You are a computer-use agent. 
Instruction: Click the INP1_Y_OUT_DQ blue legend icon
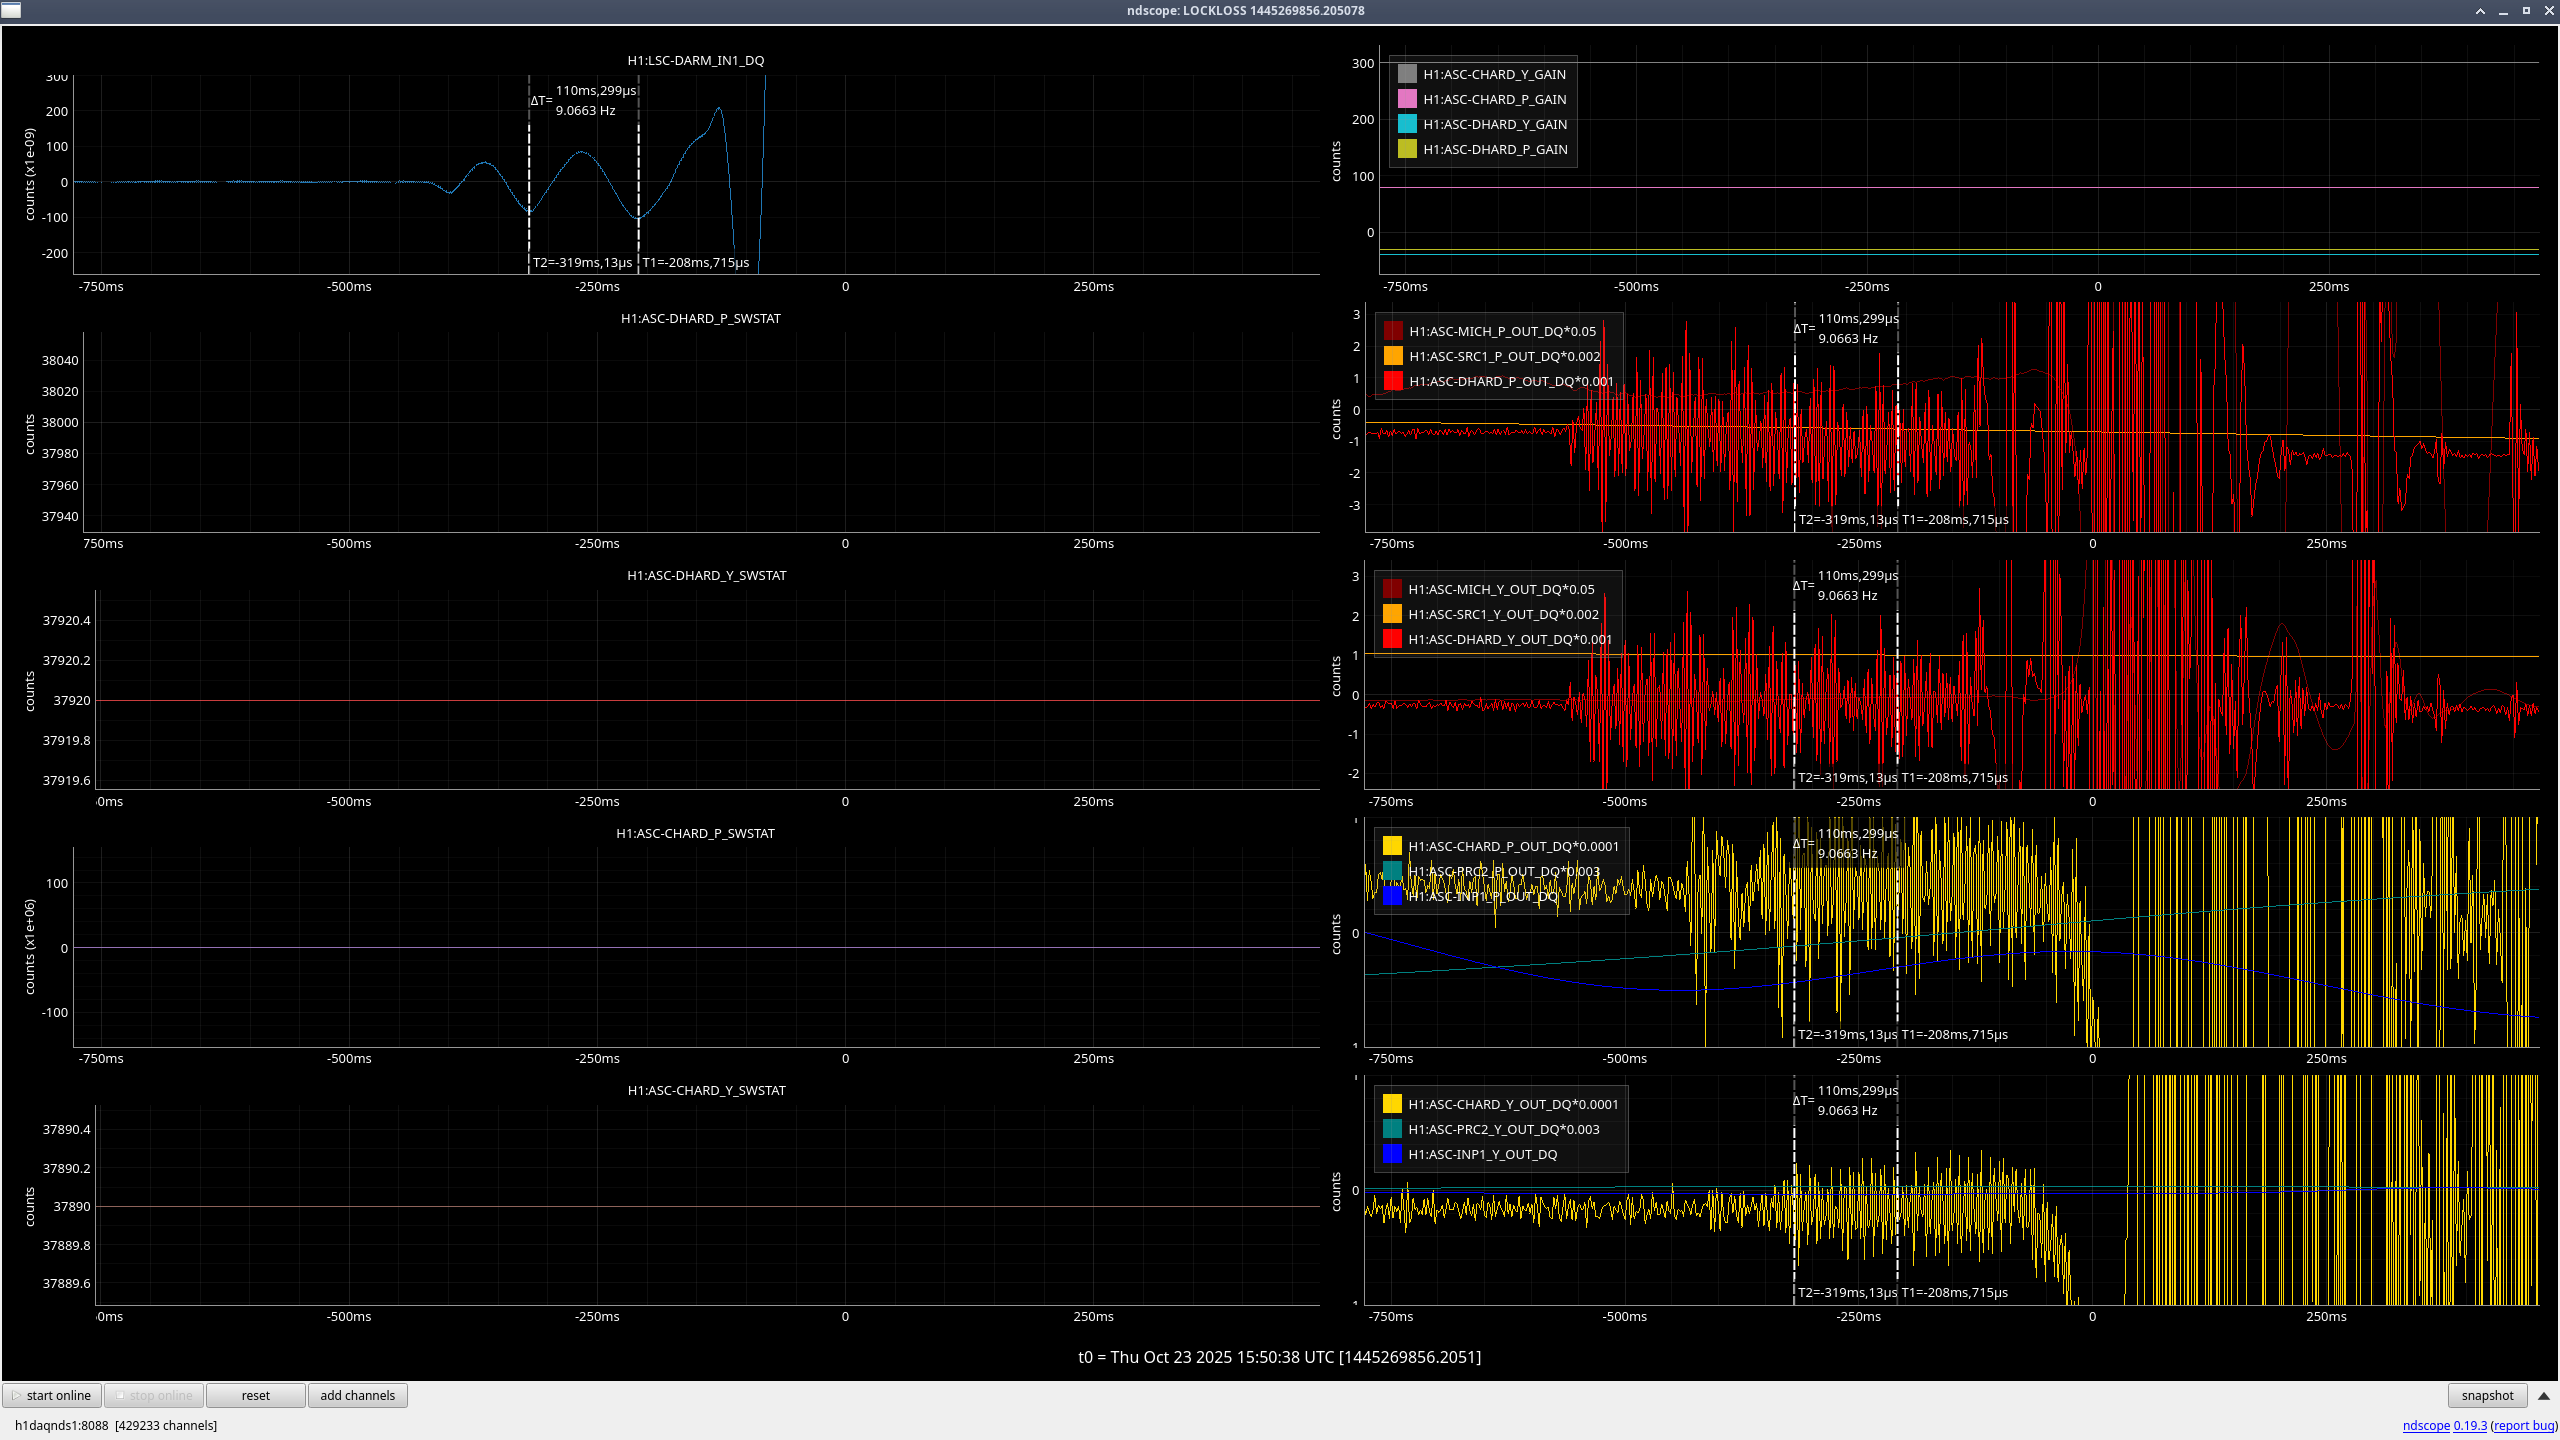[1392, 1154]
